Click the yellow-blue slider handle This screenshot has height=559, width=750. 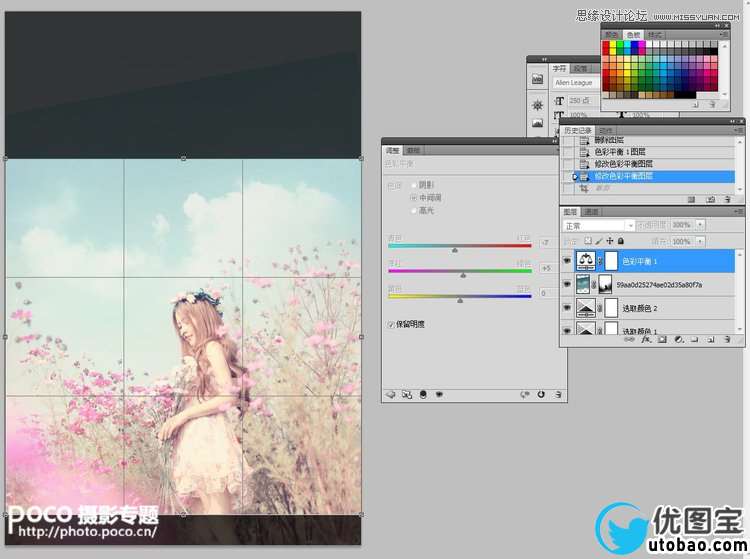[460, 301]
